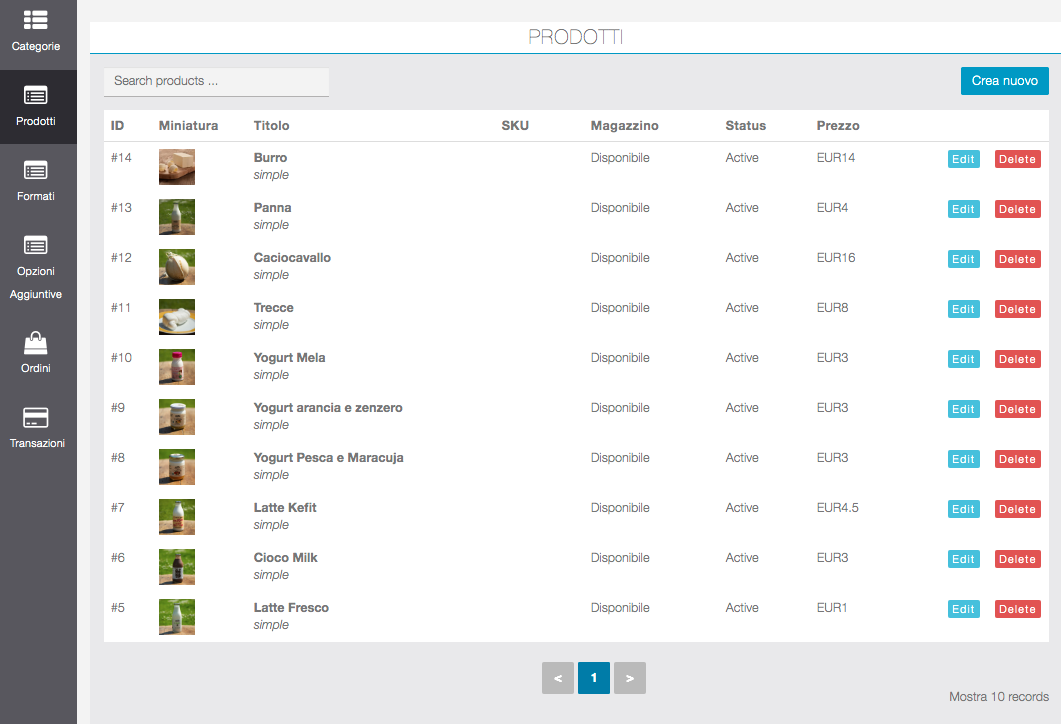
Task: Edit the Yogurt Mela product
Action: point(963,359)
